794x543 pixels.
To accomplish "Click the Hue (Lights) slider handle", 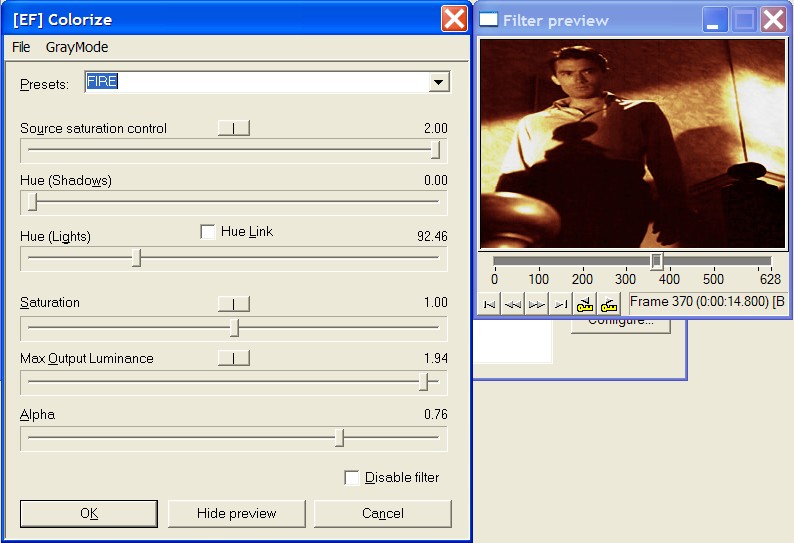I will click(x=137, y=257).
